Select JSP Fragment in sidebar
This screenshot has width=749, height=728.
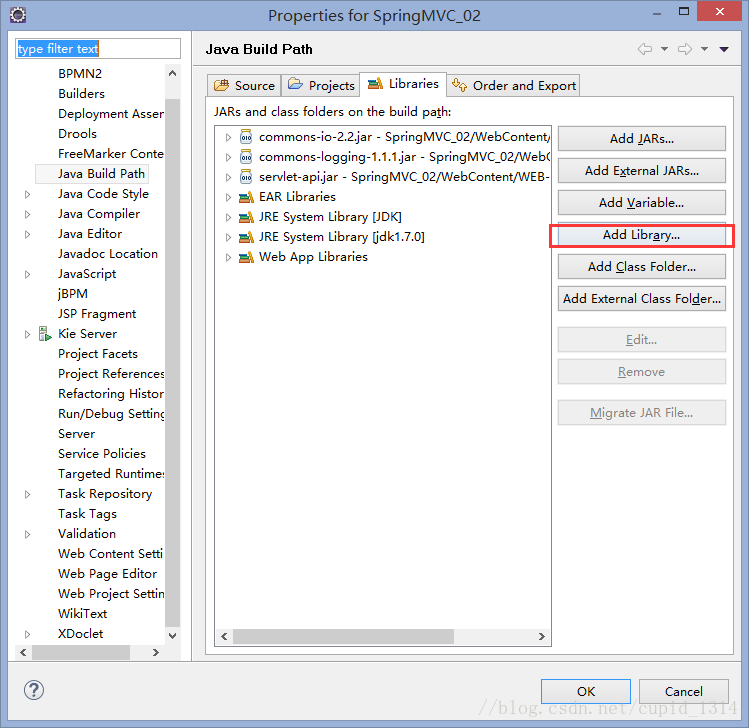(97, 314)
